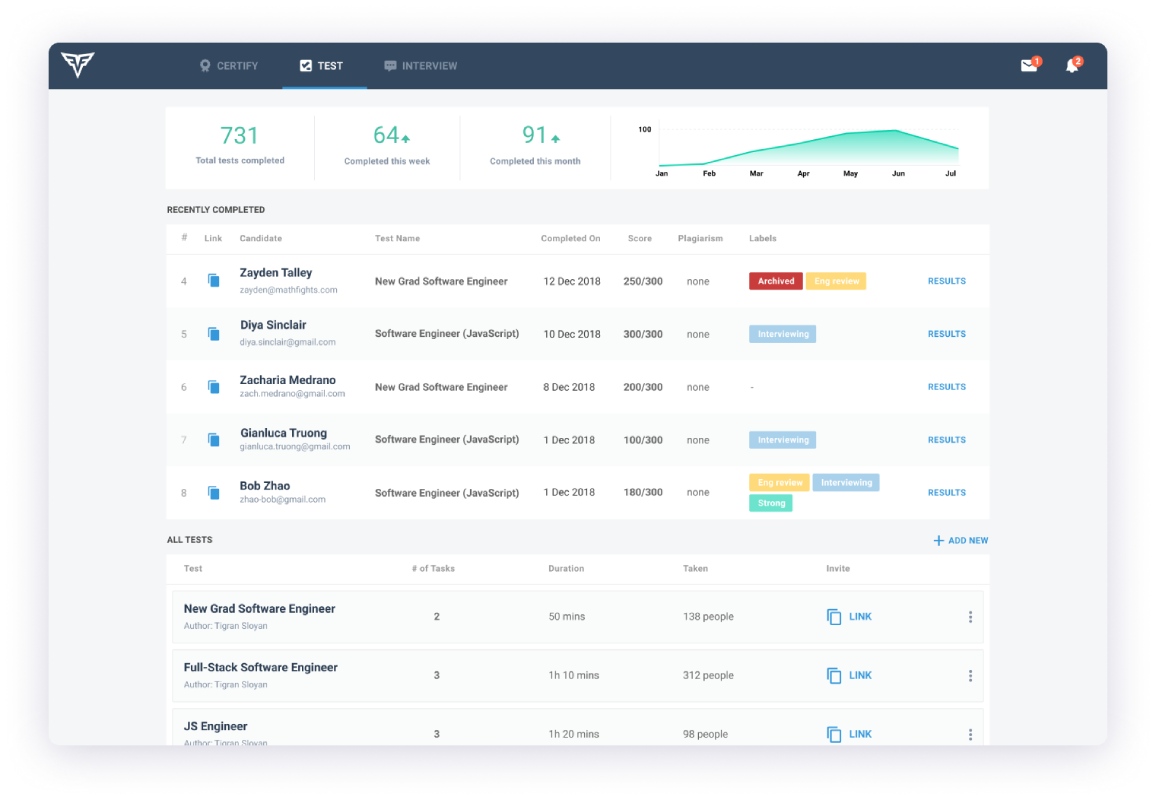This screenshot has height=800, width=1156.
Task: Open more options for New Grad Software Engineer test
Action: 970,617
